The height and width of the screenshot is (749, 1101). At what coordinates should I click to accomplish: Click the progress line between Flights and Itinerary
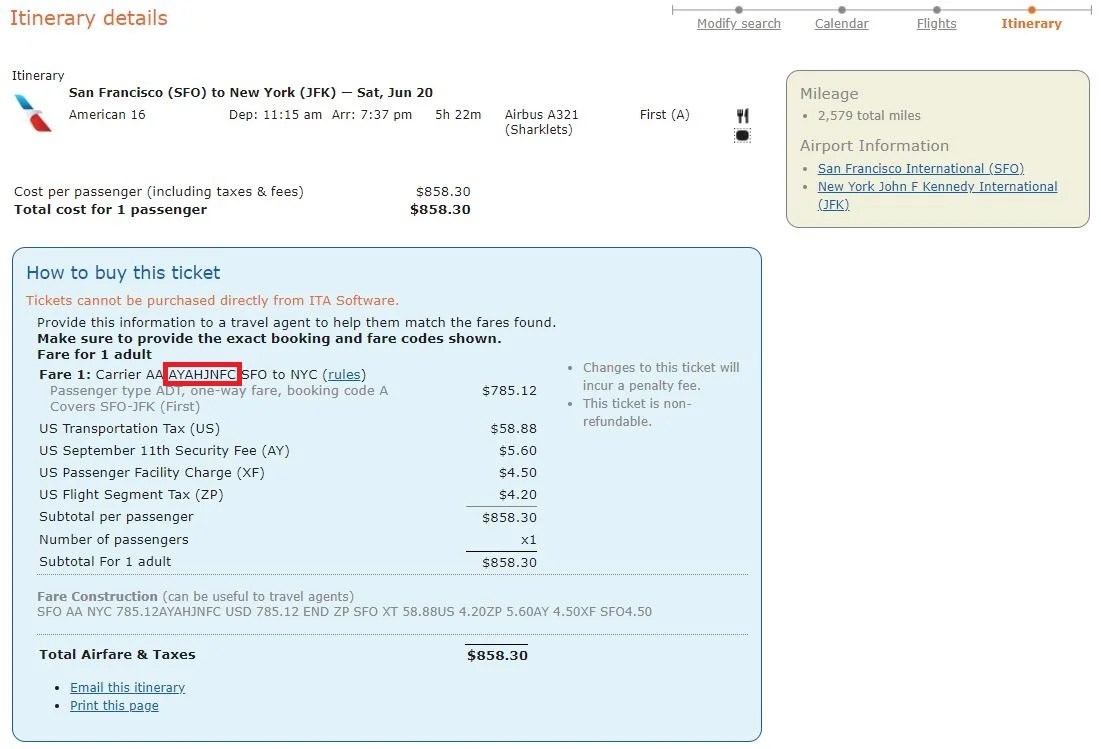pos(983,12)
